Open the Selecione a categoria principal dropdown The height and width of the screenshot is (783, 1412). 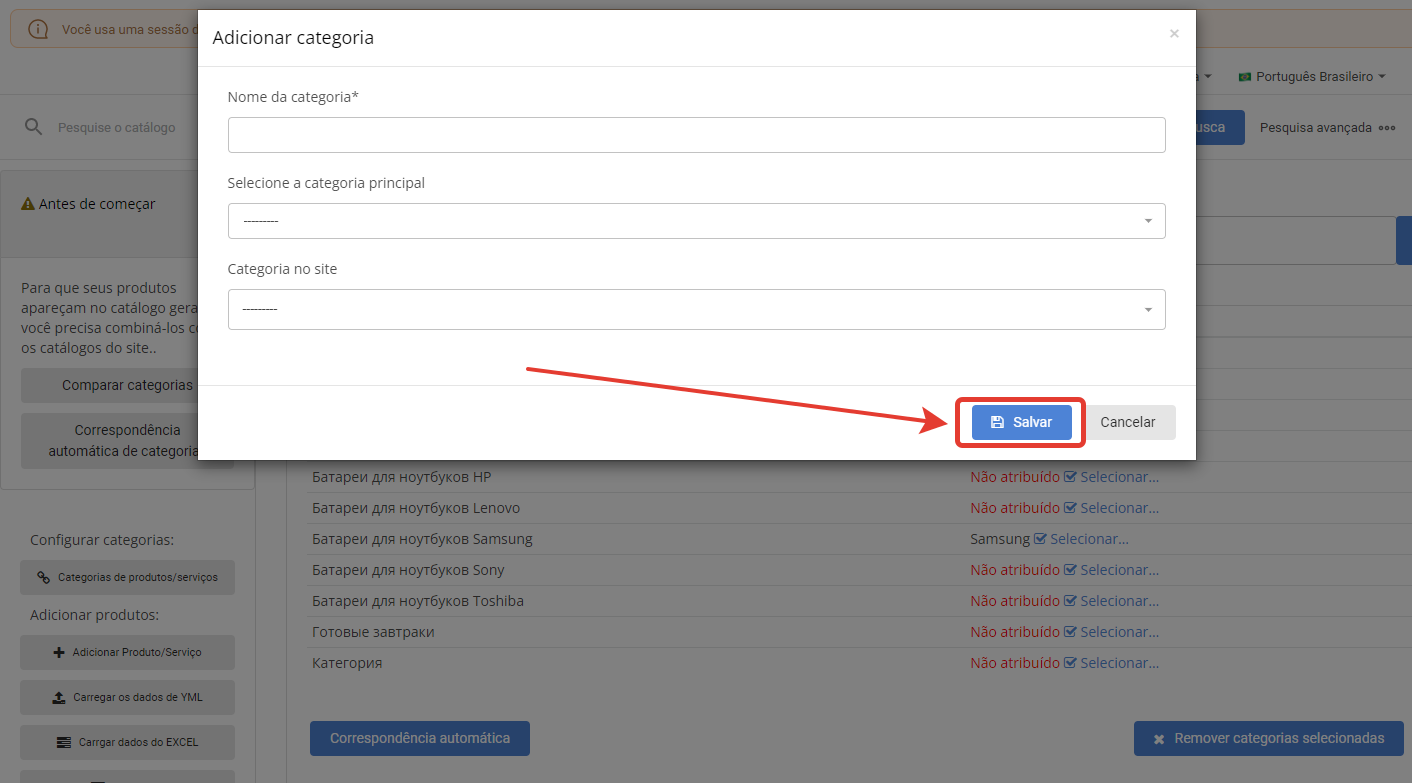[x=696, y=221]
